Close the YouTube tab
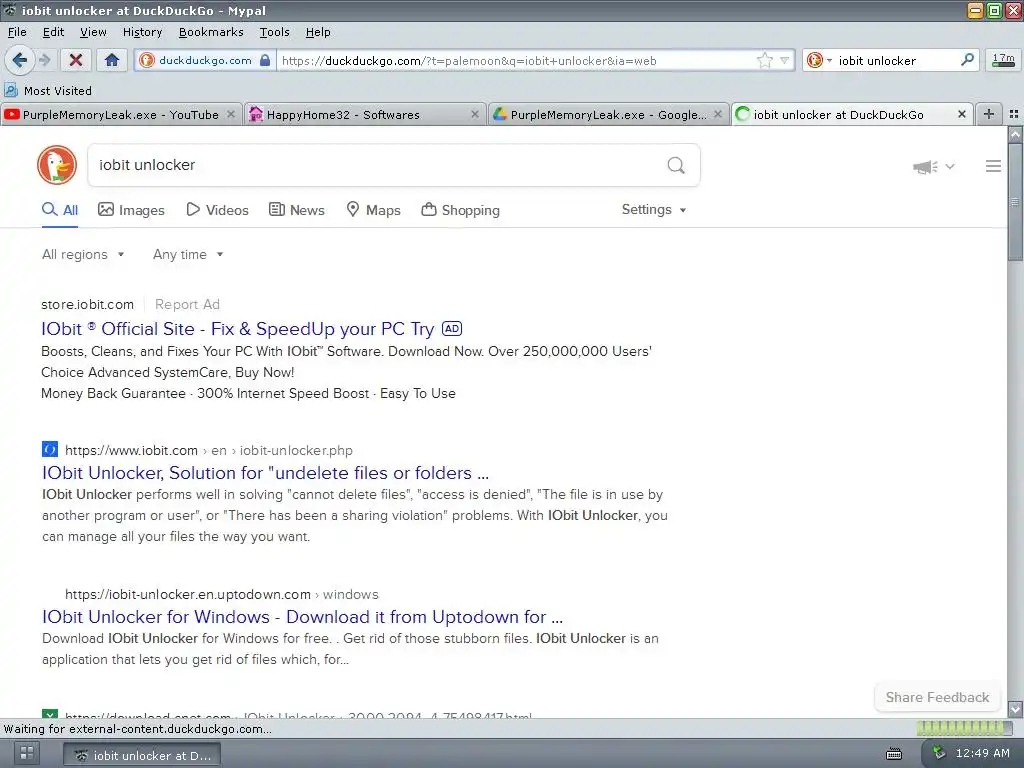The width and height of the screenshot is (1024, 768). [231, 114]
